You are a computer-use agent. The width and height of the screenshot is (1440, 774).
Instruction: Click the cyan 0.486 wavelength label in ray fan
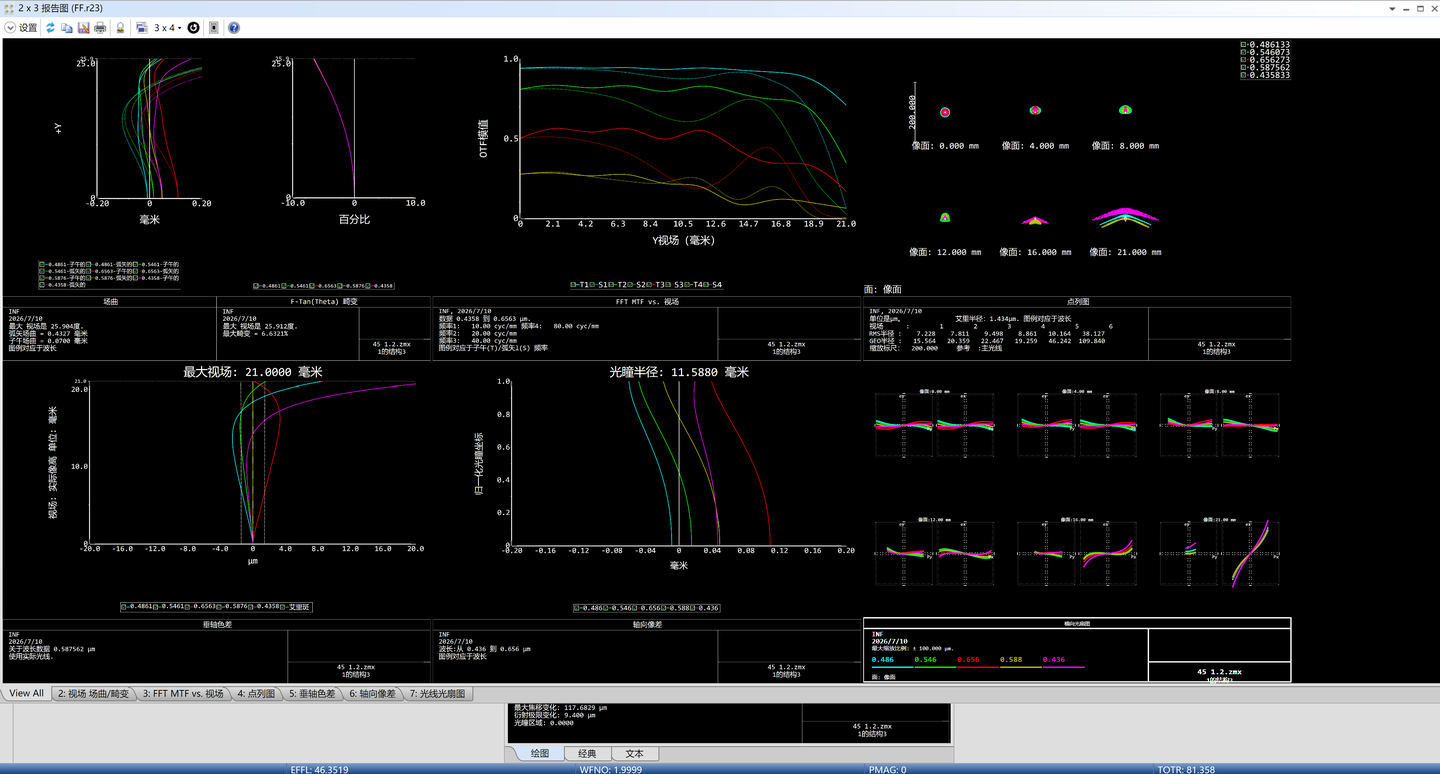tap(883, 660)
